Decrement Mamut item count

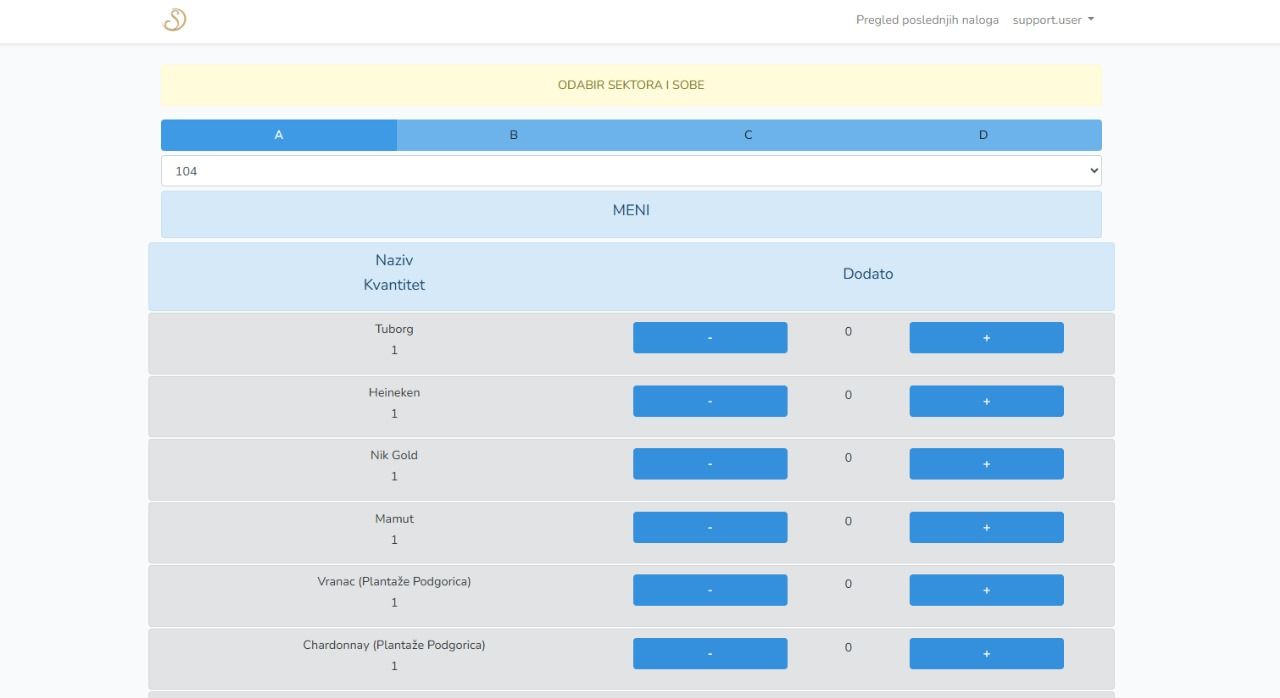pos(710,527)
